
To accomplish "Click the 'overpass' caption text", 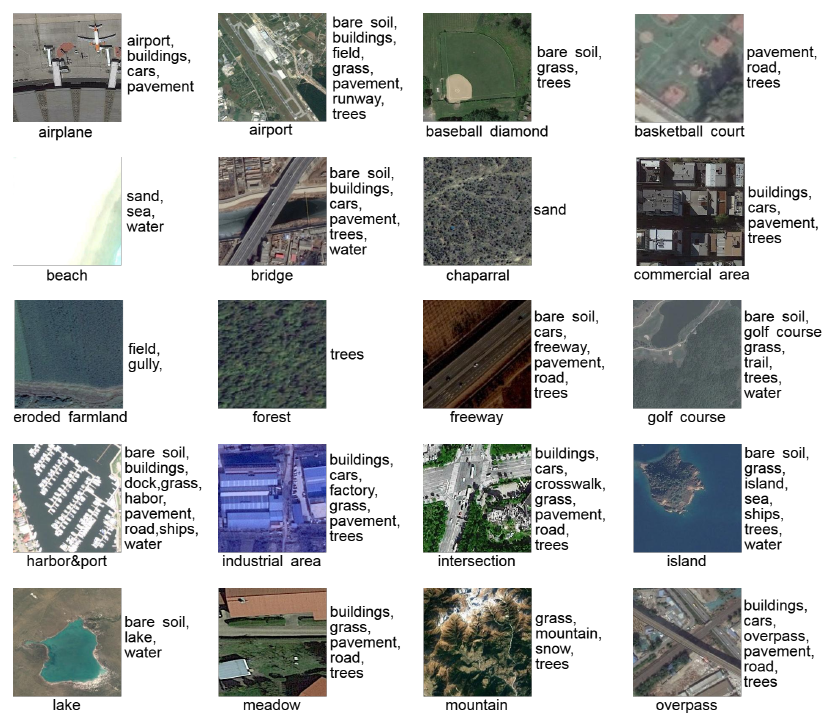I will click(685, 705).
